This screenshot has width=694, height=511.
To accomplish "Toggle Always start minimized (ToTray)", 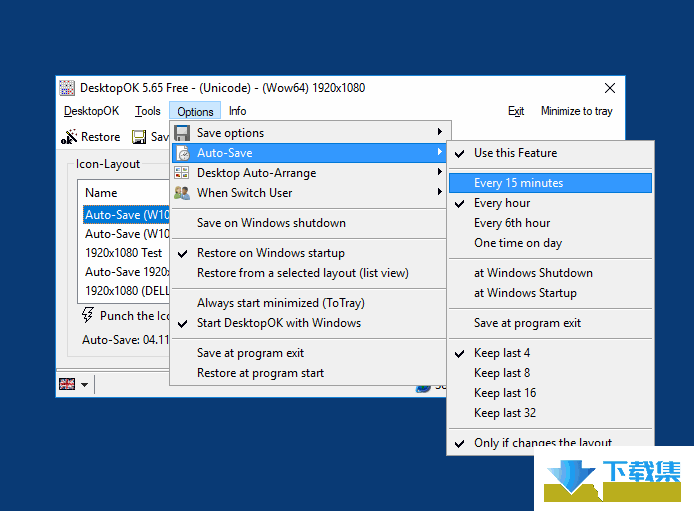I will pyautogui.click(x=308, y=303).
